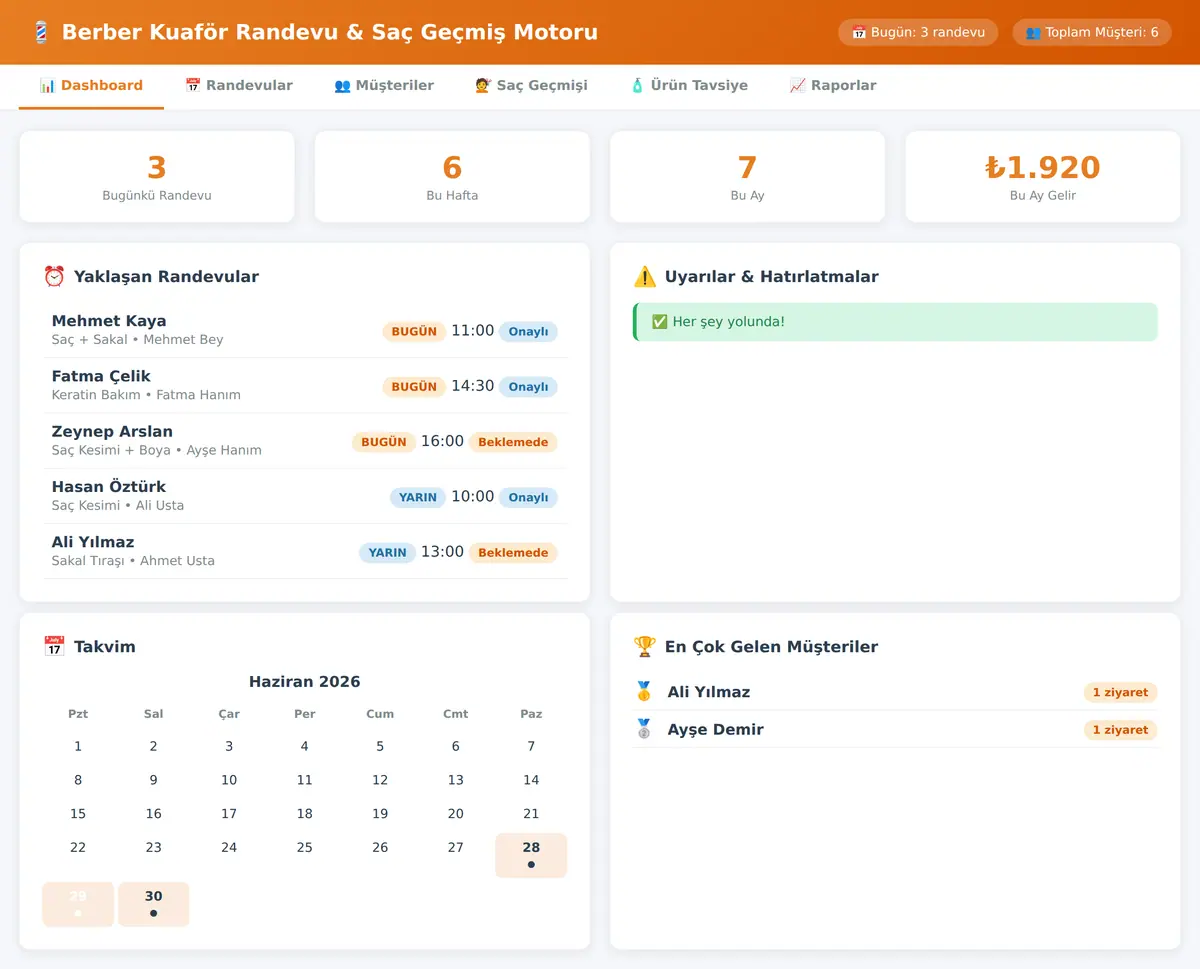Click the BUGÜN badge on Fatma Çelik's row
This screenshot has width=1200, height=969.
(x=414, y=387)
